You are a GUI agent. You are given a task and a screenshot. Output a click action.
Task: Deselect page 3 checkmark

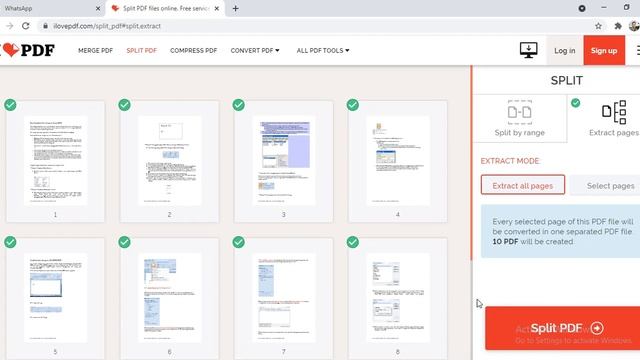coord(239,105)
